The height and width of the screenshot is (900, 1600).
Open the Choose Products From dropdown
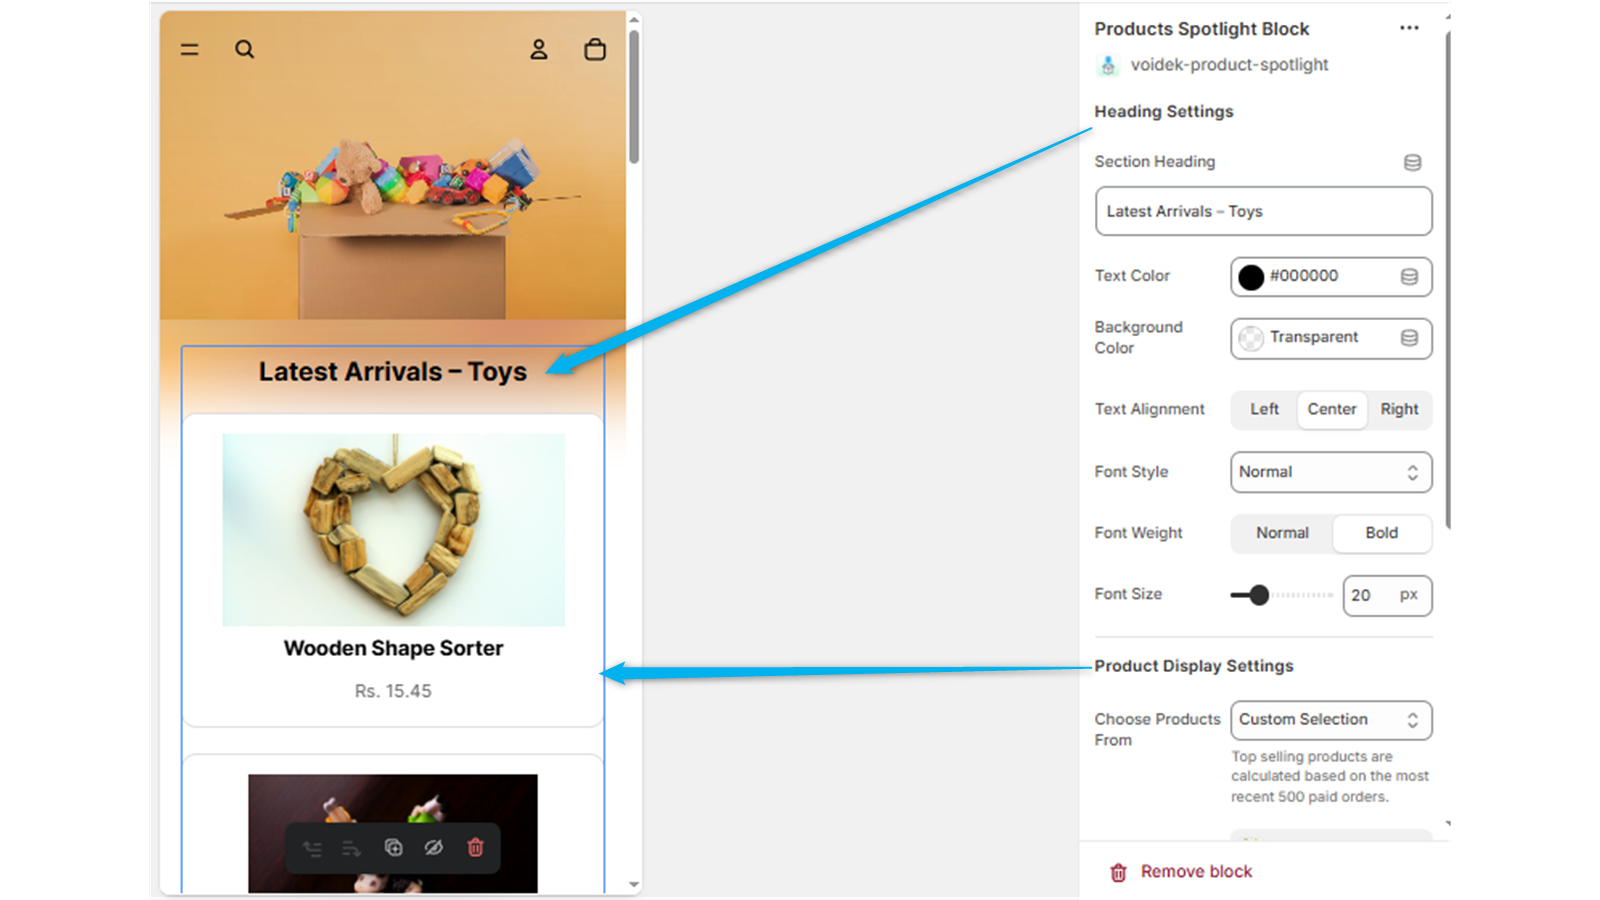coord(1331,720)
